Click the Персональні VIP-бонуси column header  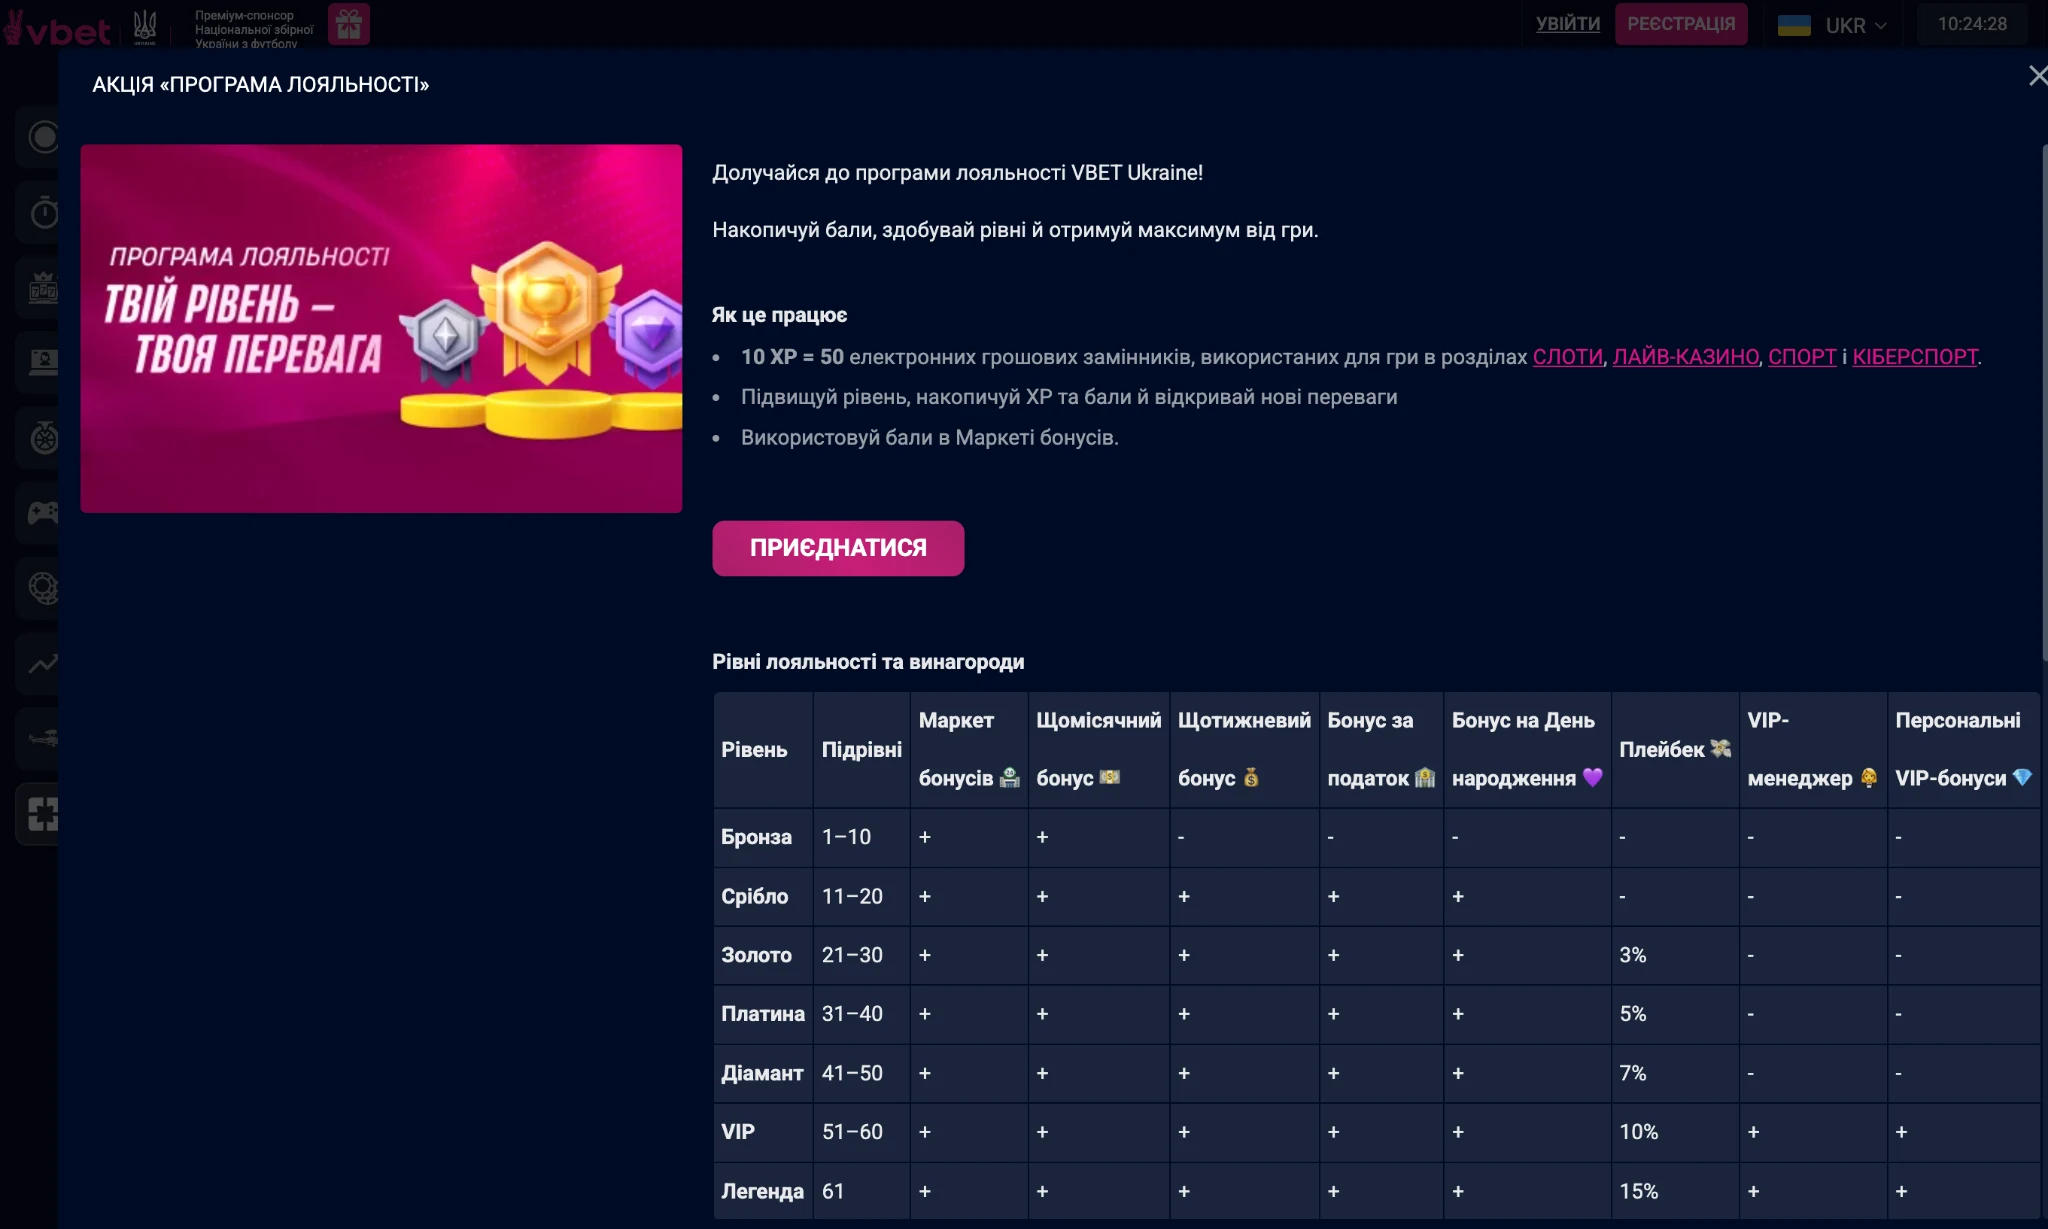pos(1964,749)
